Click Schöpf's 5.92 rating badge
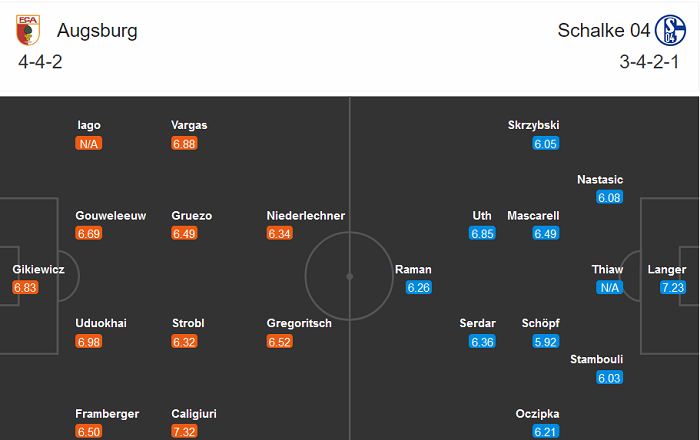 coord(545,342)
